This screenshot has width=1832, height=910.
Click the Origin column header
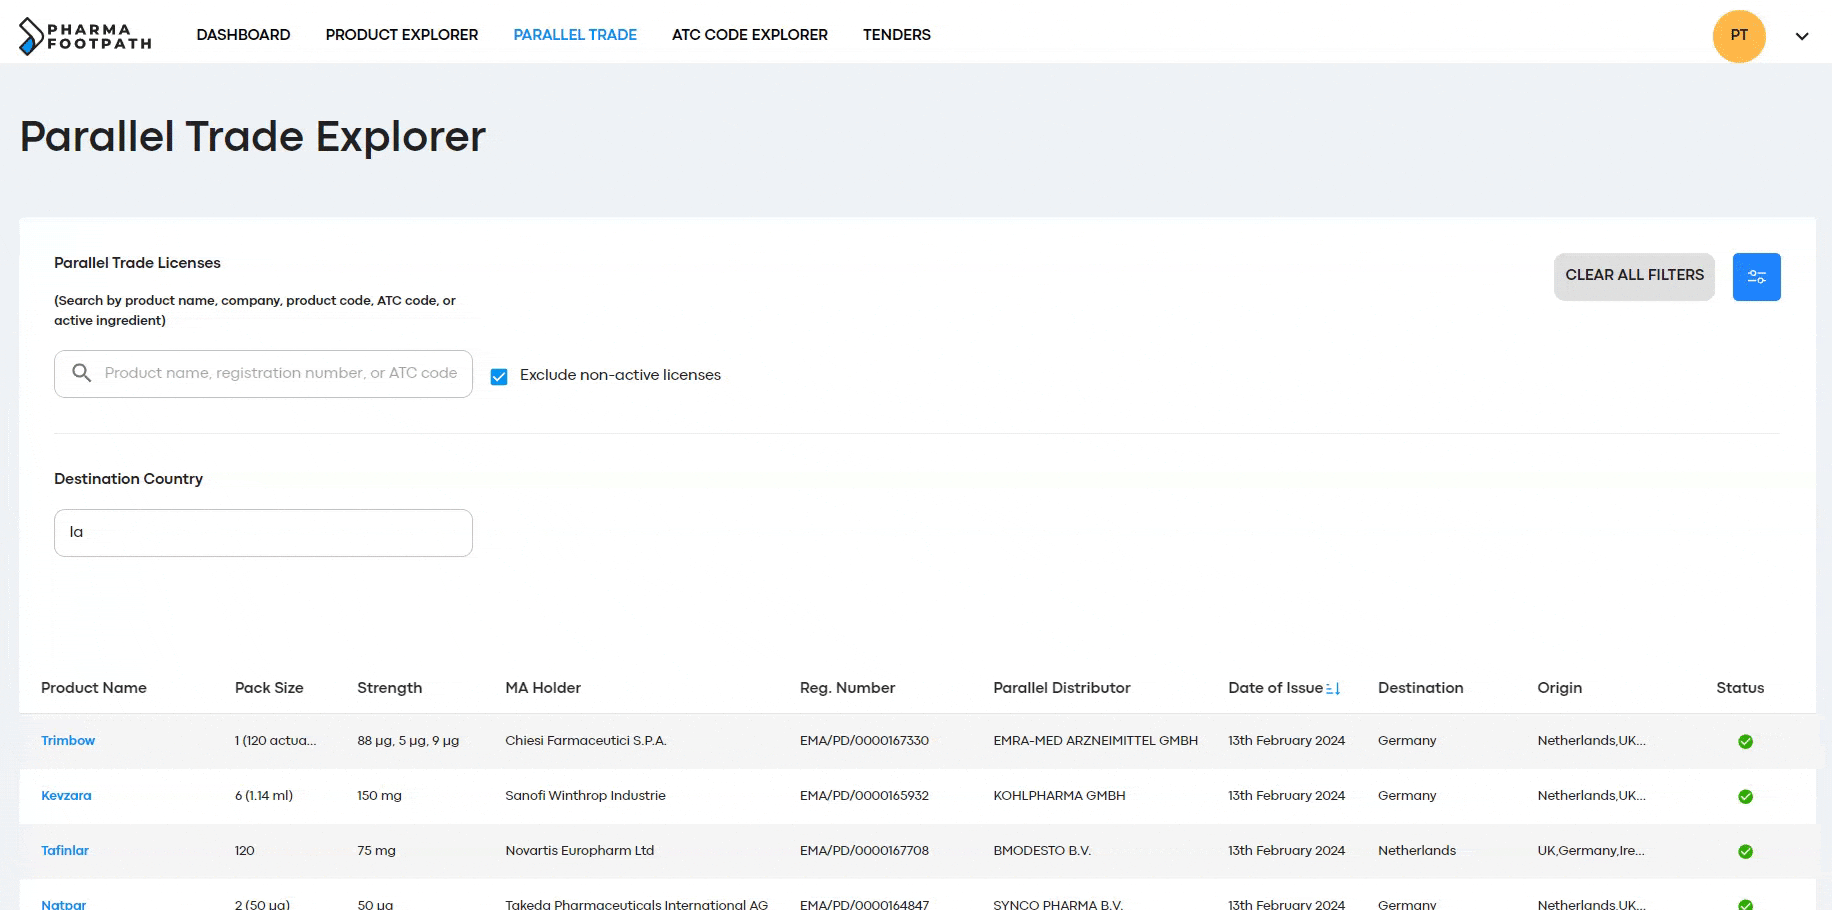(x=1559, y=688)
